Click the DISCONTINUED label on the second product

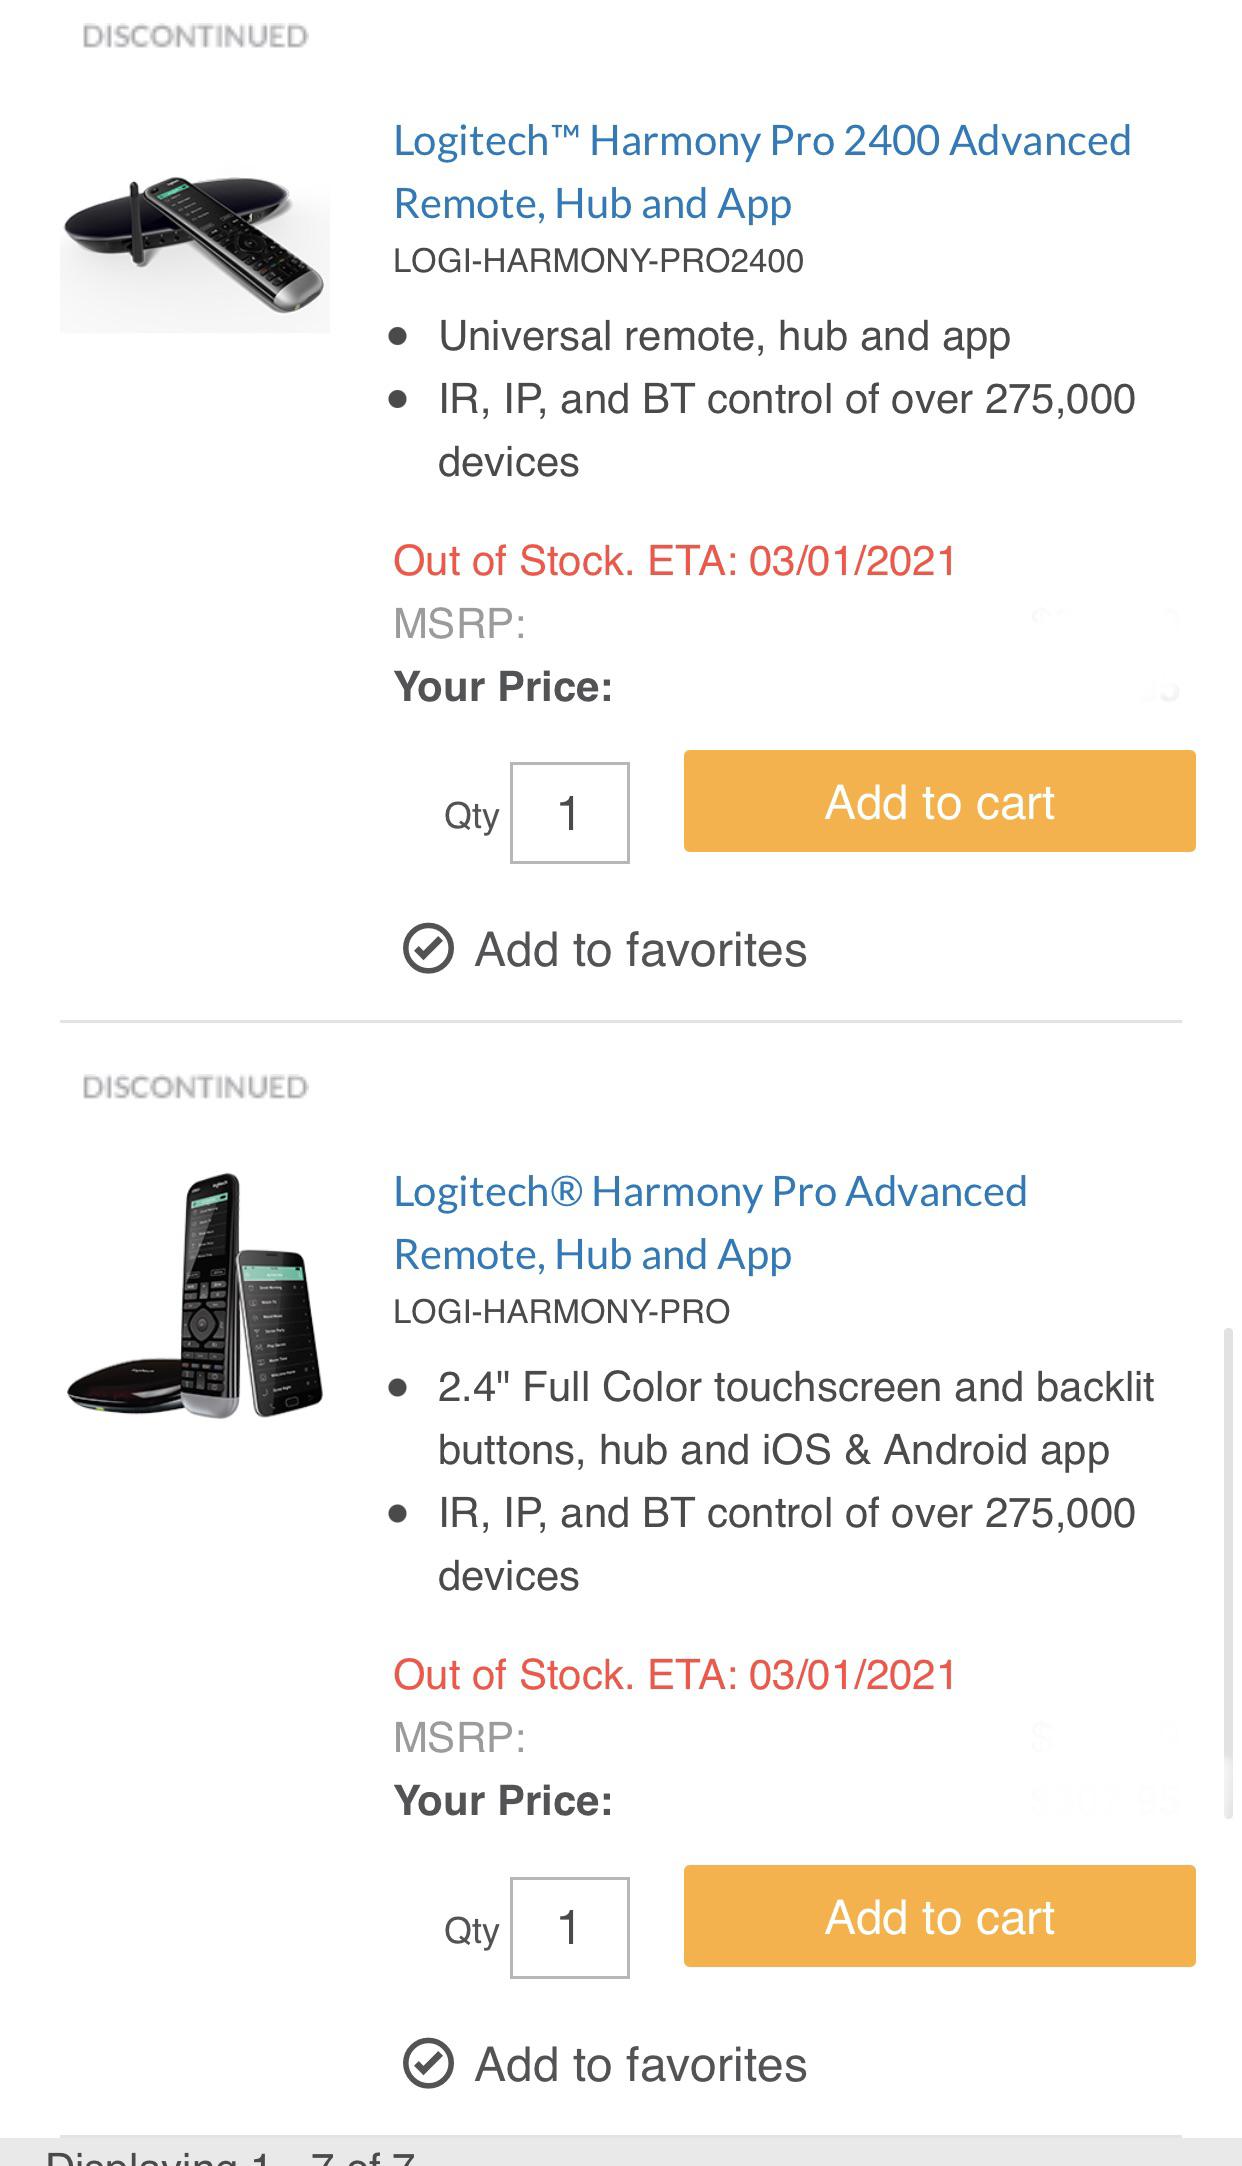pyautogui.click(x=193, y=1087)
